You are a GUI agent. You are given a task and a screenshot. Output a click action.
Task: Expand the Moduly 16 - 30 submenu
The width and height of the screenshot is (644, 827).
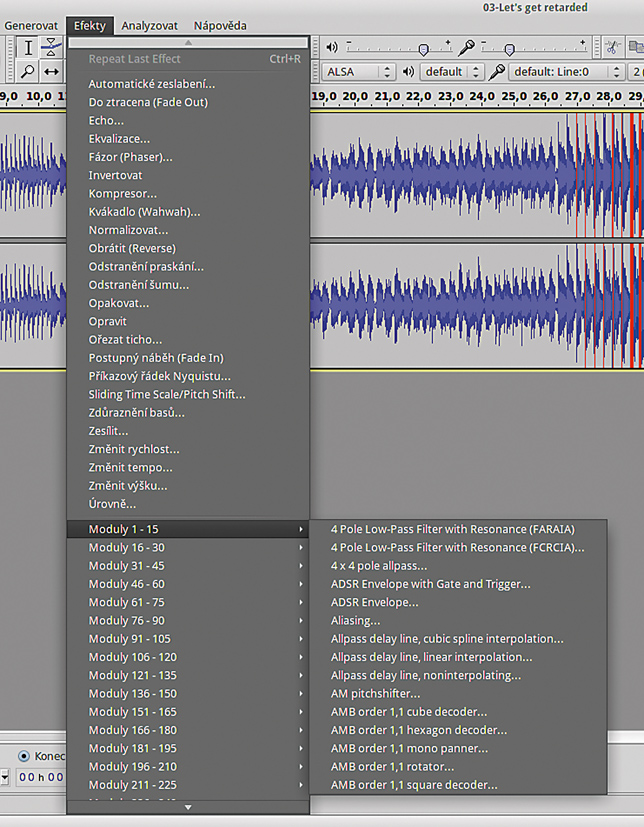188,547
